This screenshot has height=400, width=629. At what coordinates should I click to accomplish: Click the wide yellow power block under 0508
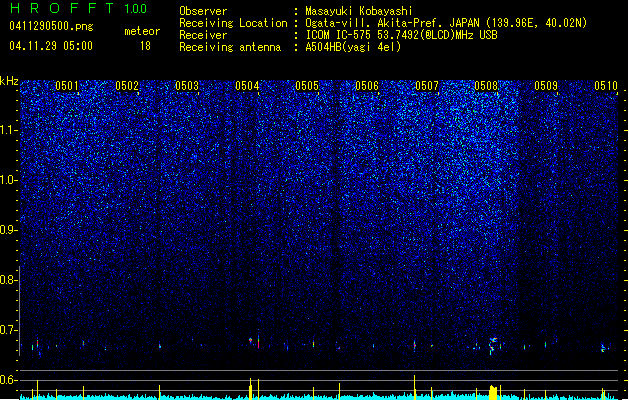coord(493,392)
